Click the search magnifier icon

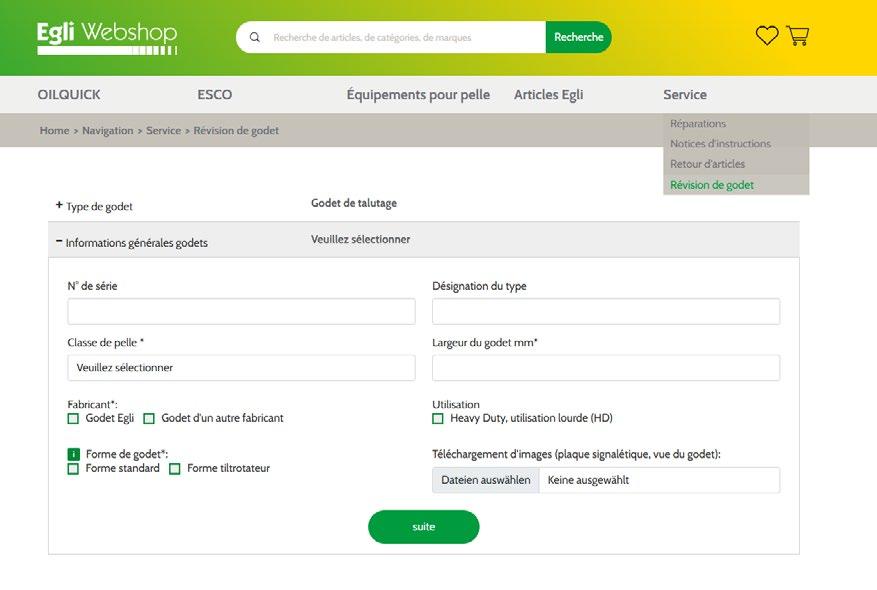pyautogui.click(x=255, y=38)
